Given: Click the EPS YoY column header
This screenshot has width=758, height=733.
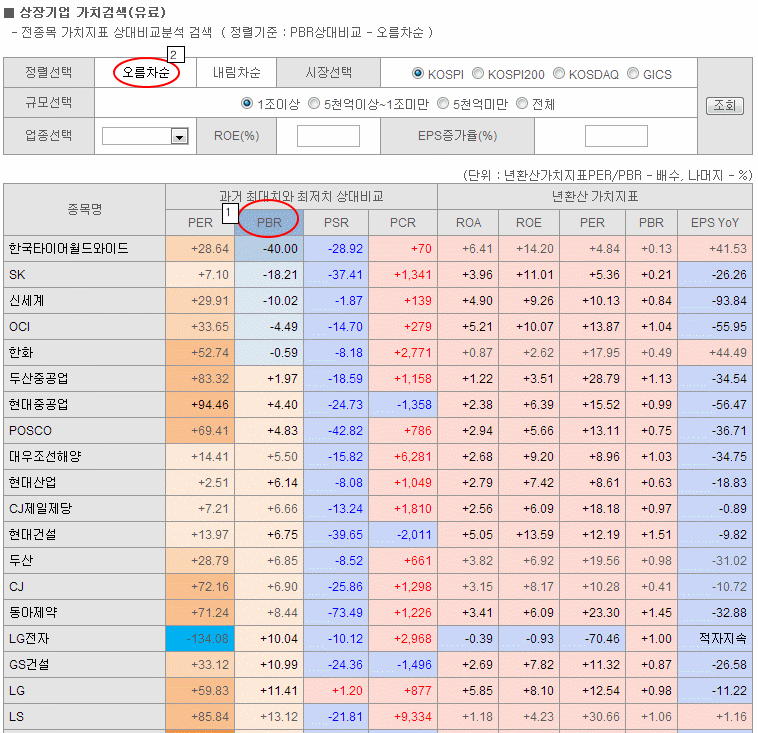Looking at the screenshot, I should (x=715, y=222).
